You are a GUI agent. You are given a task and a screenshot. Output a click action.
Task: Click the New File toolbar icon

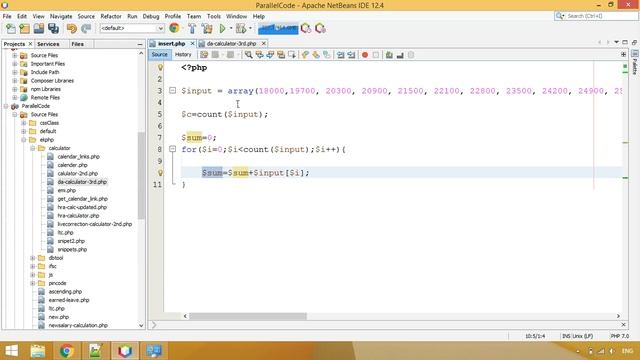coord(11,29)
